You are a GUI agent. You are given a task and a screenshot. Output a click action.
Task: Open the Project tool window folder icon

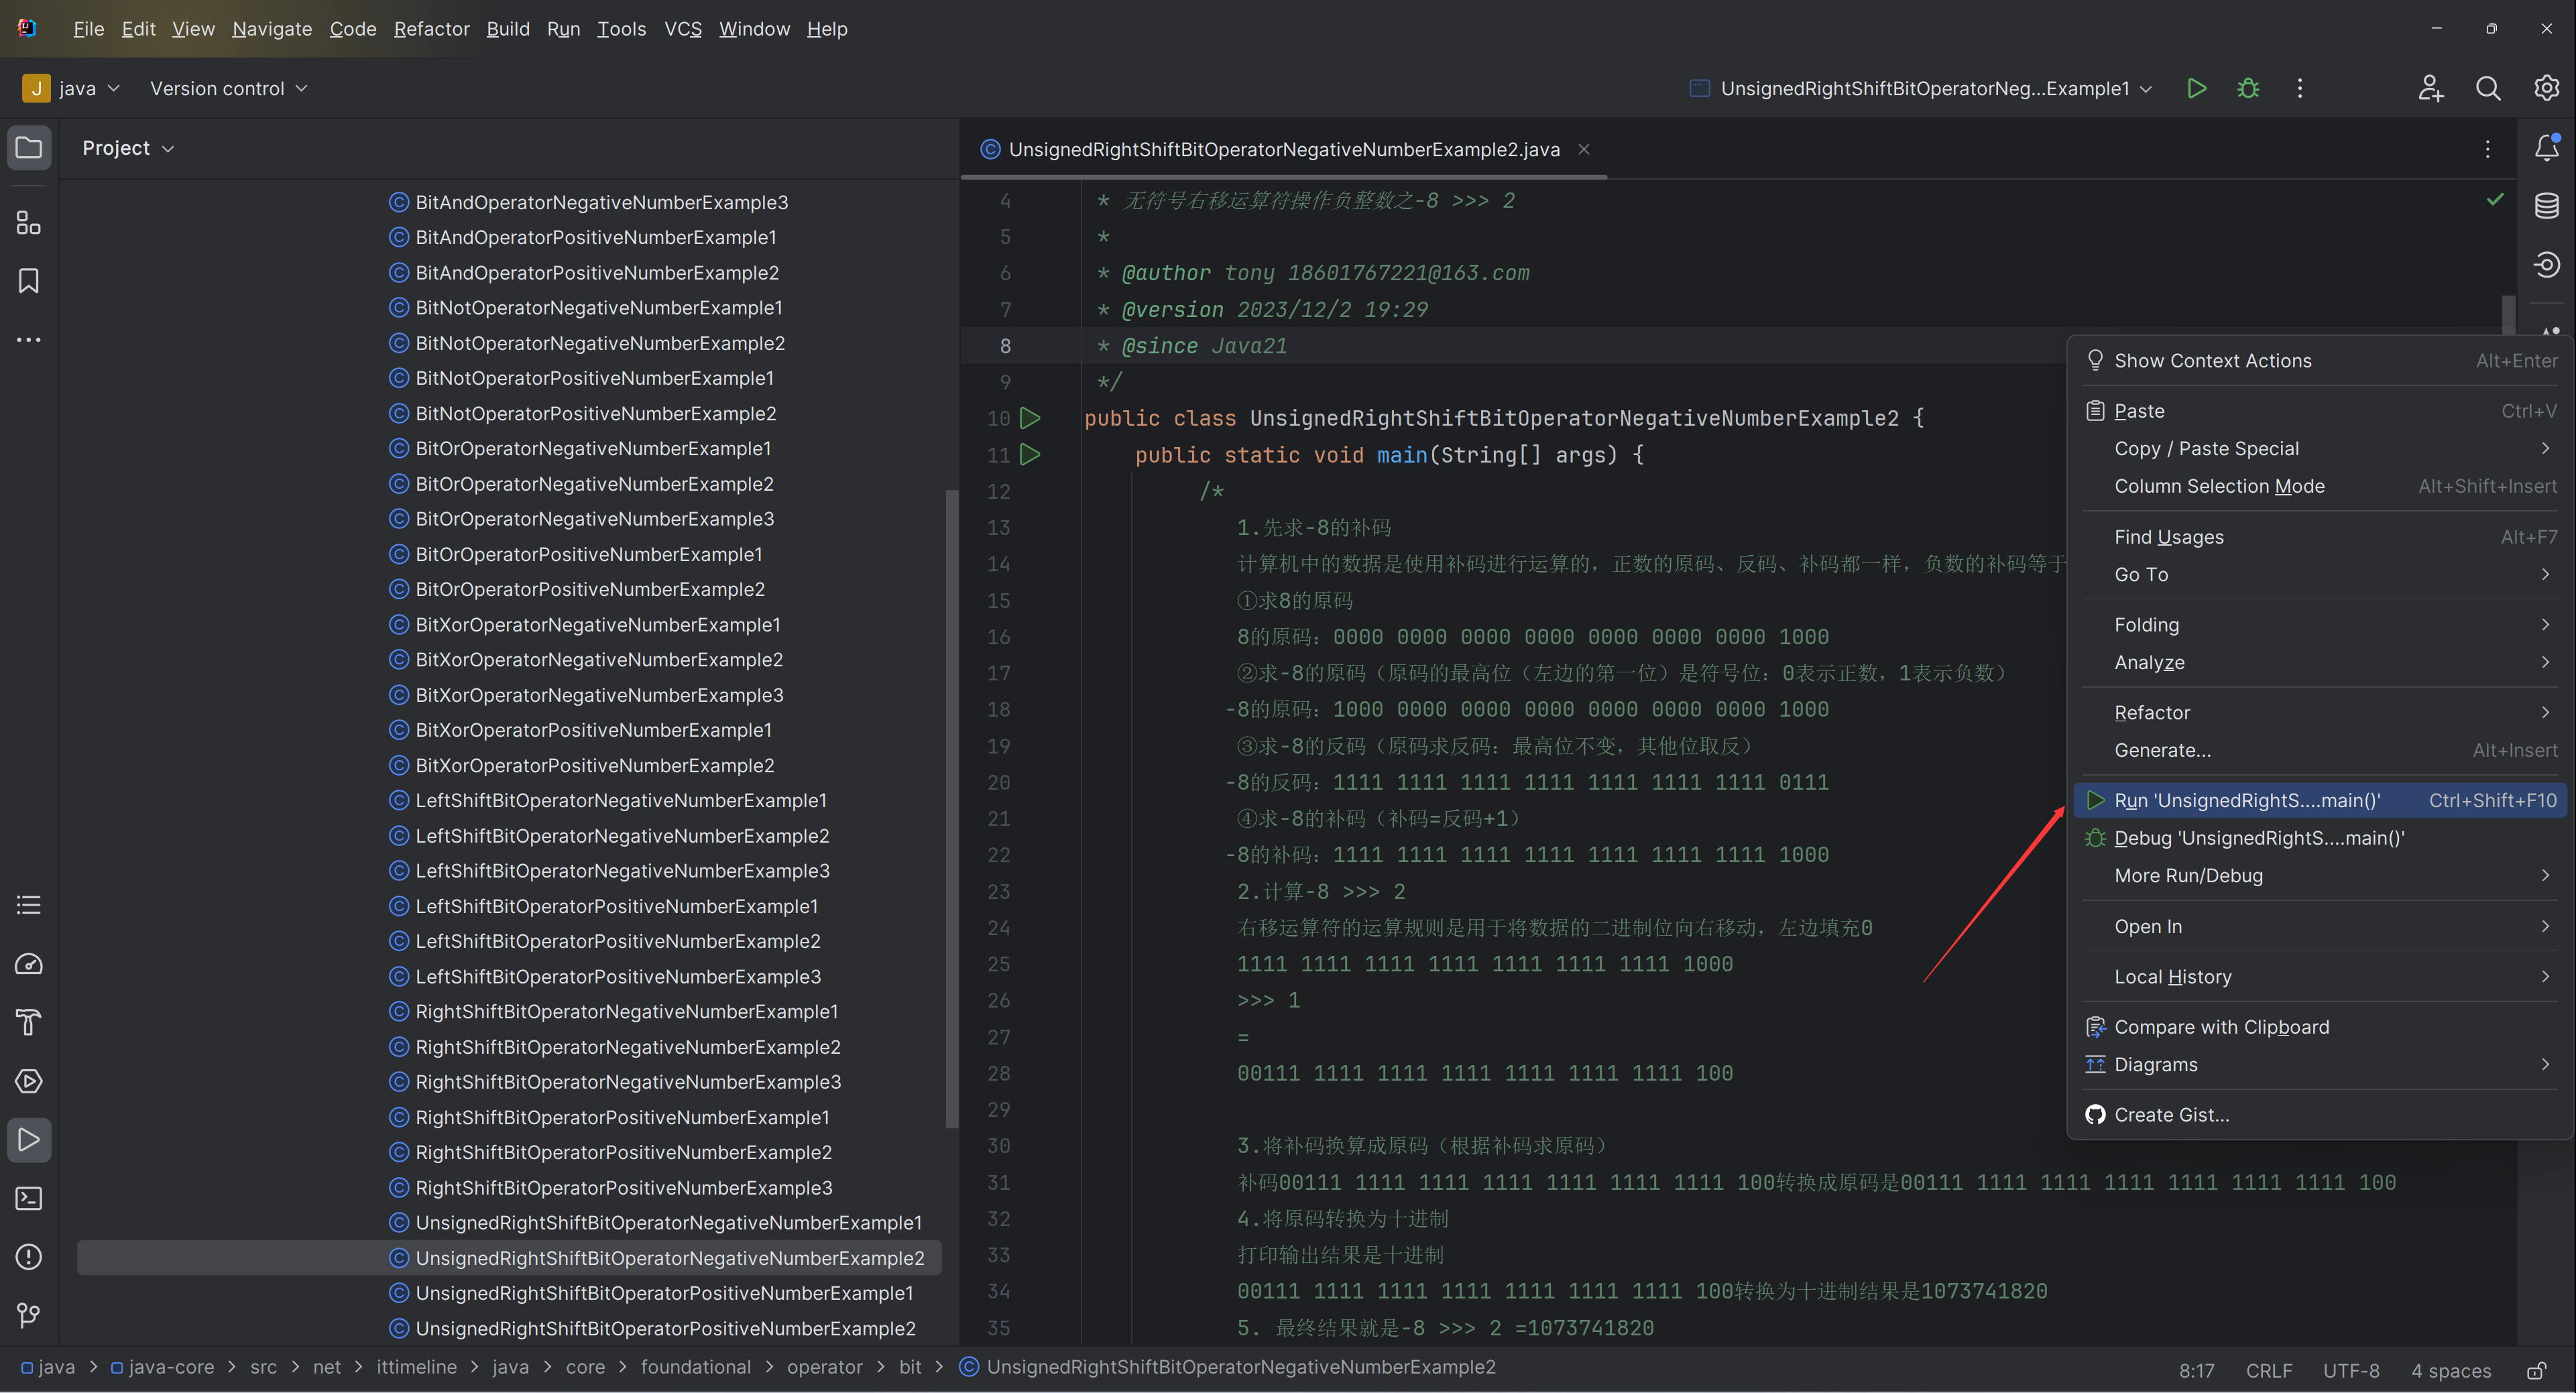coord(29,148)
